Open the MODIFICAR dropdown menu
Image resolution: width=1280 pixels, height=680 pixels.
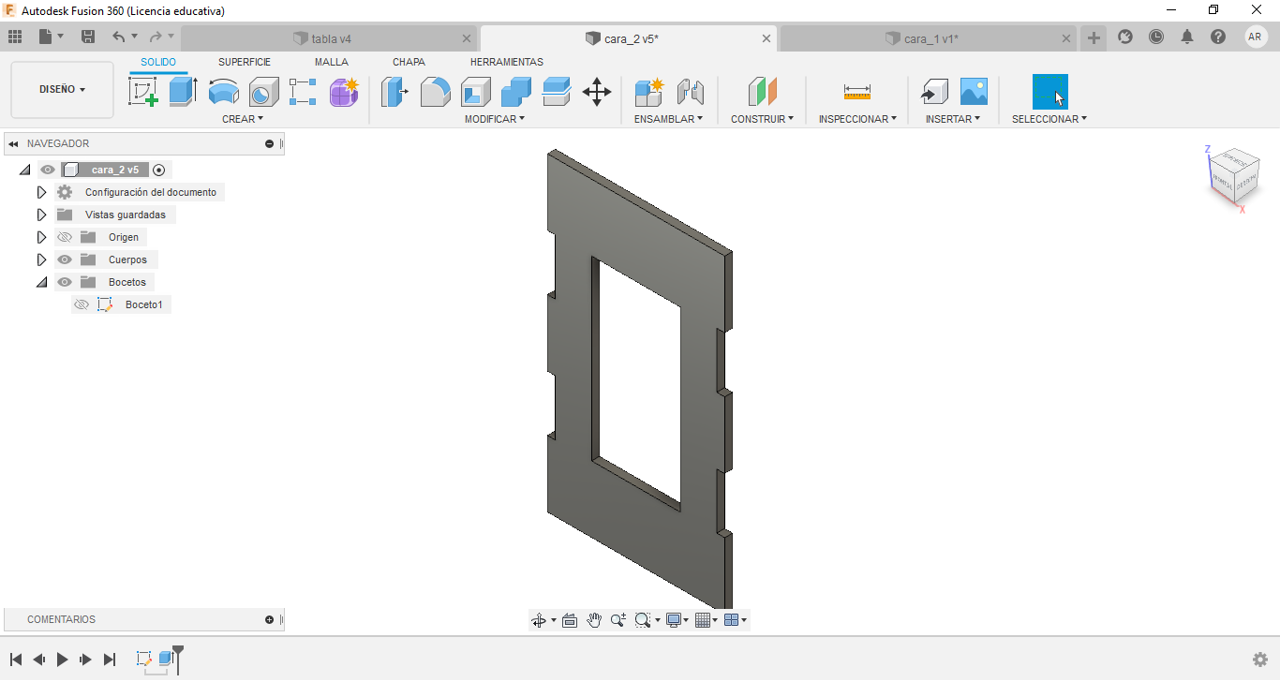click(x=494, y=119)
